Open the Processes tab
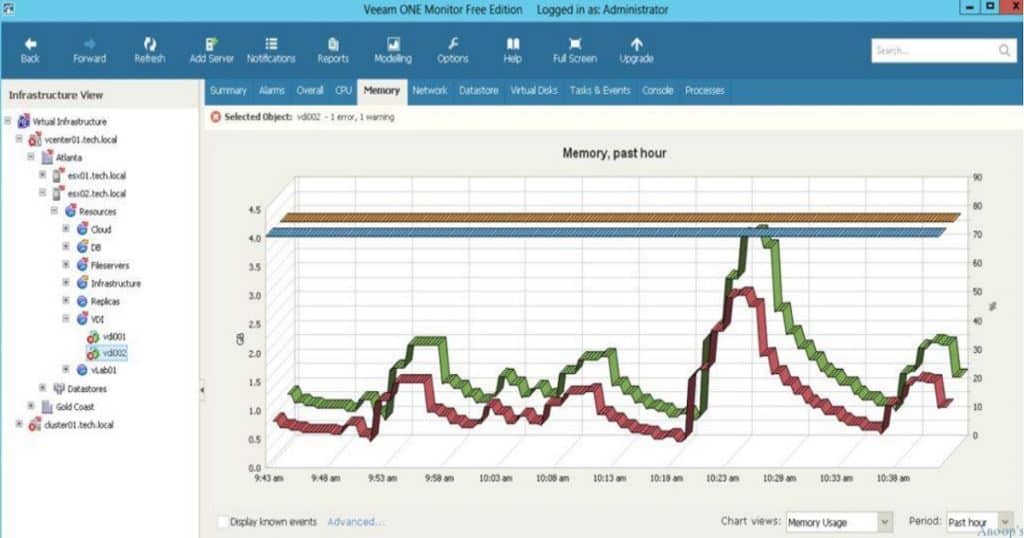 point(705,91)
